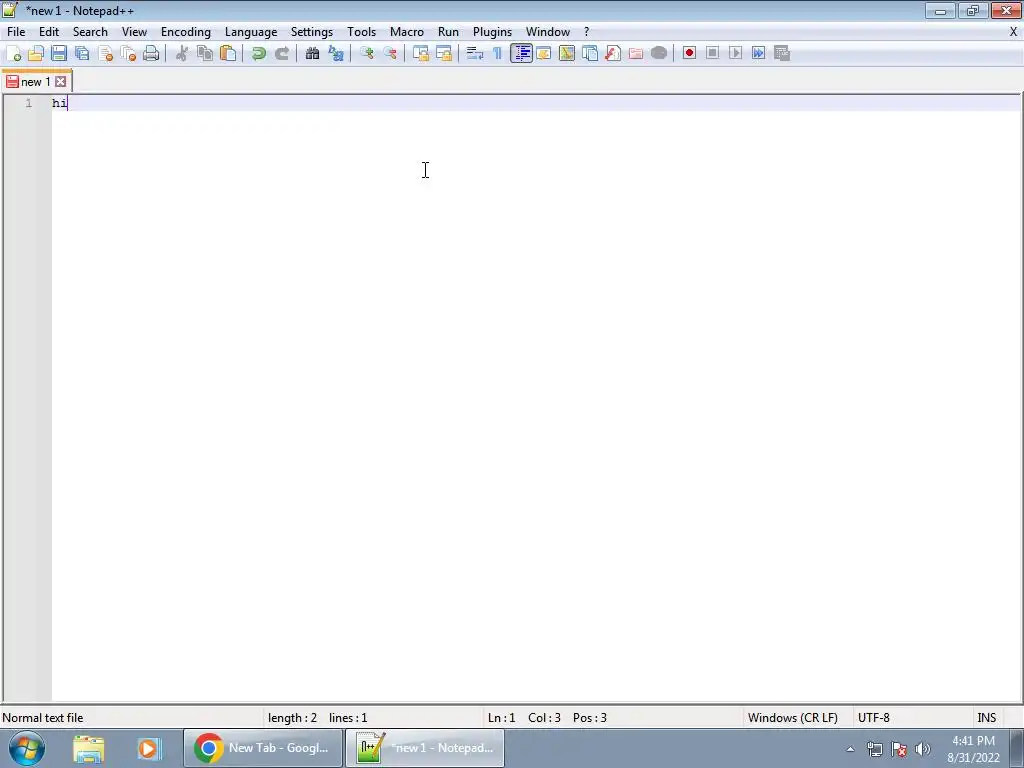Toggle the Document List panel icon
Image resolution: width=1024 pixels, height=768 pixels.
(x=590, y=54)
